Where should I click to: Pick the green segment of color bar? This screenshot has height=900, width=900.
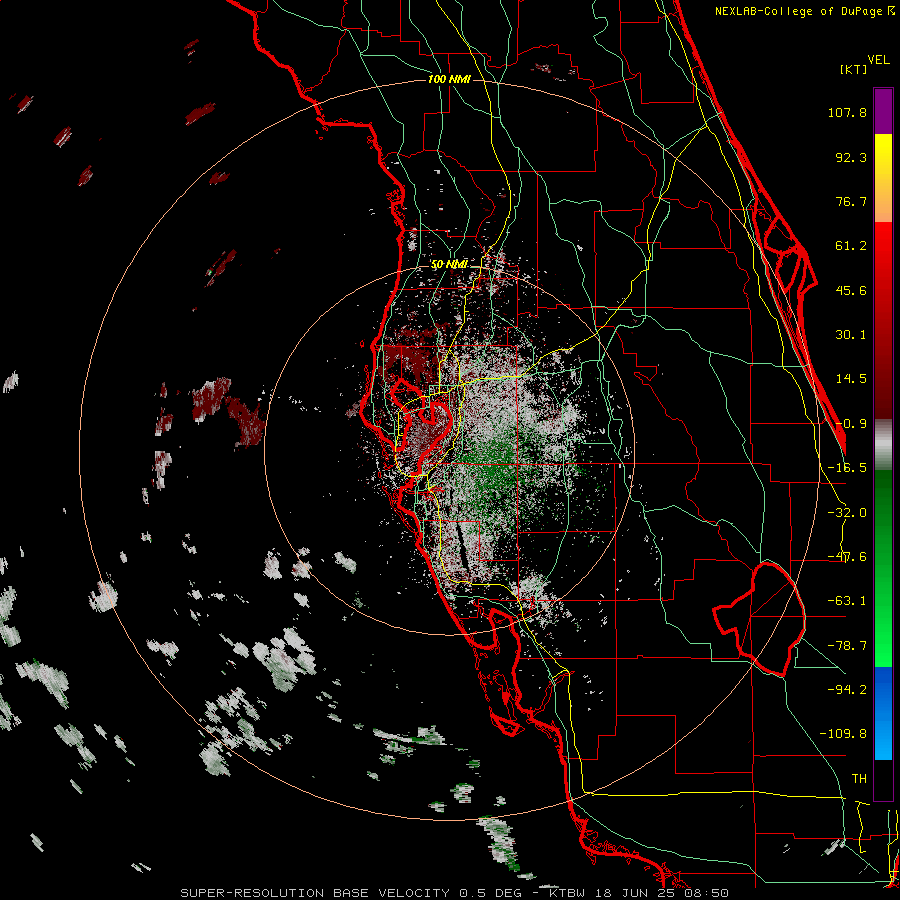click(x=883, y=568)
